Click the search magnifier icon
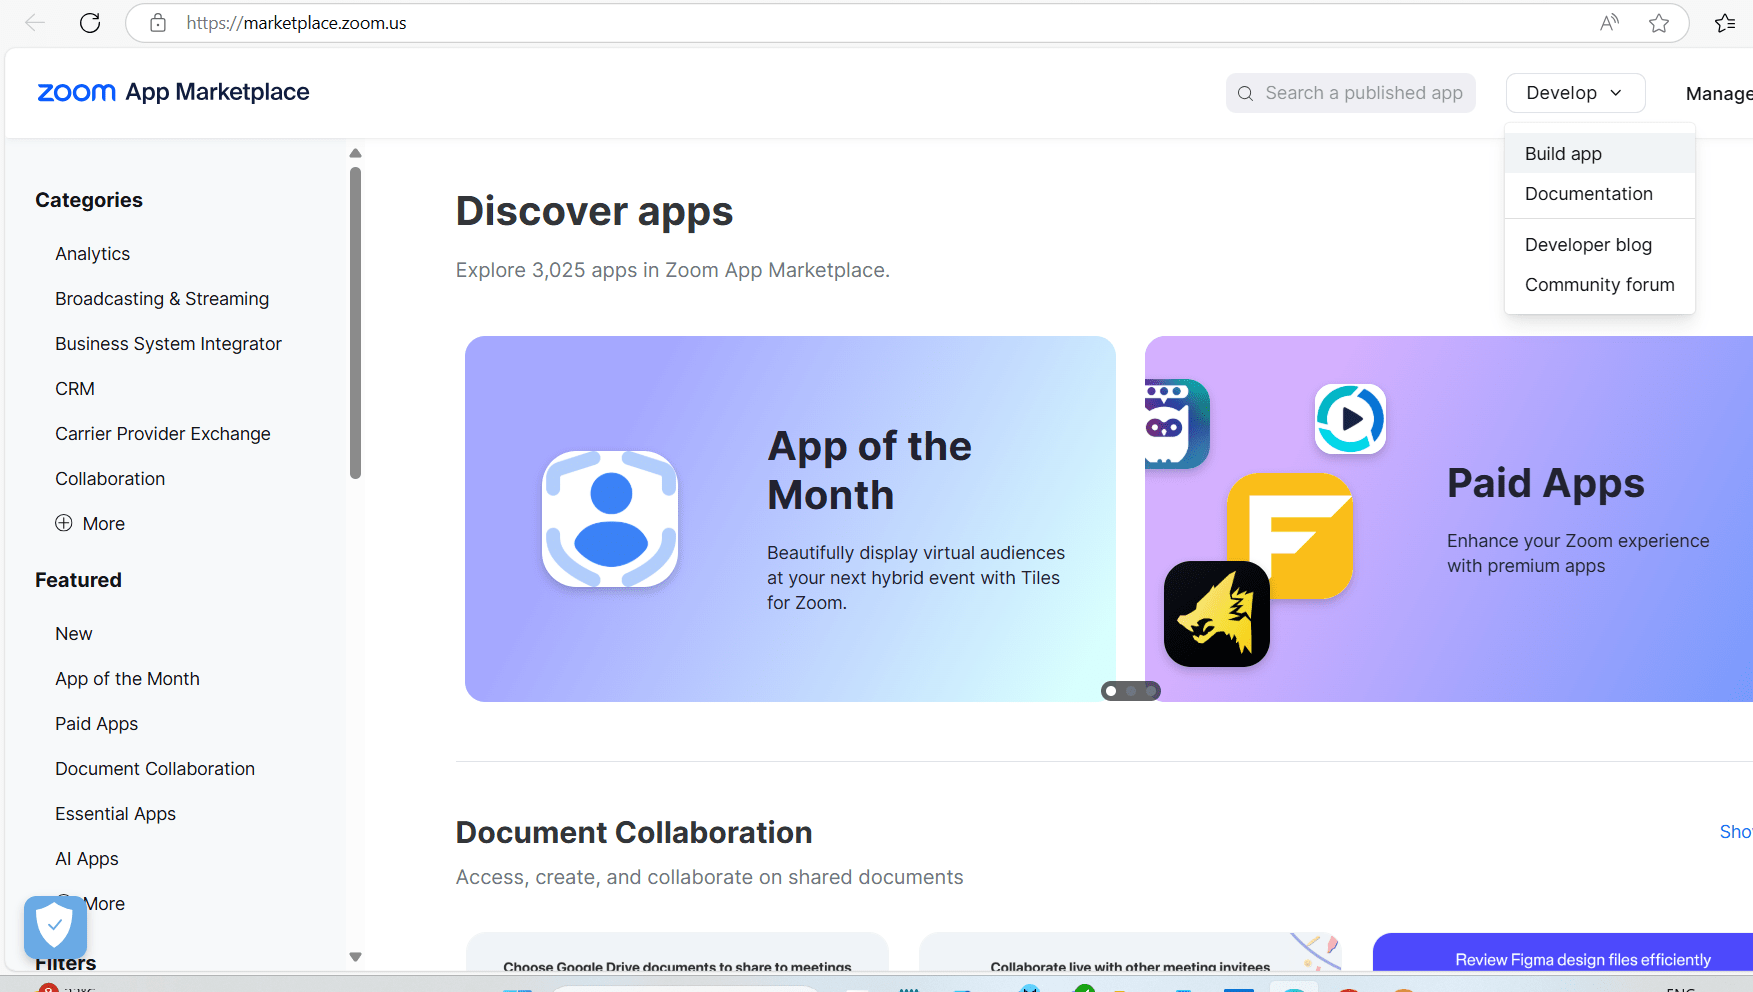 [x=1245, y=93]
